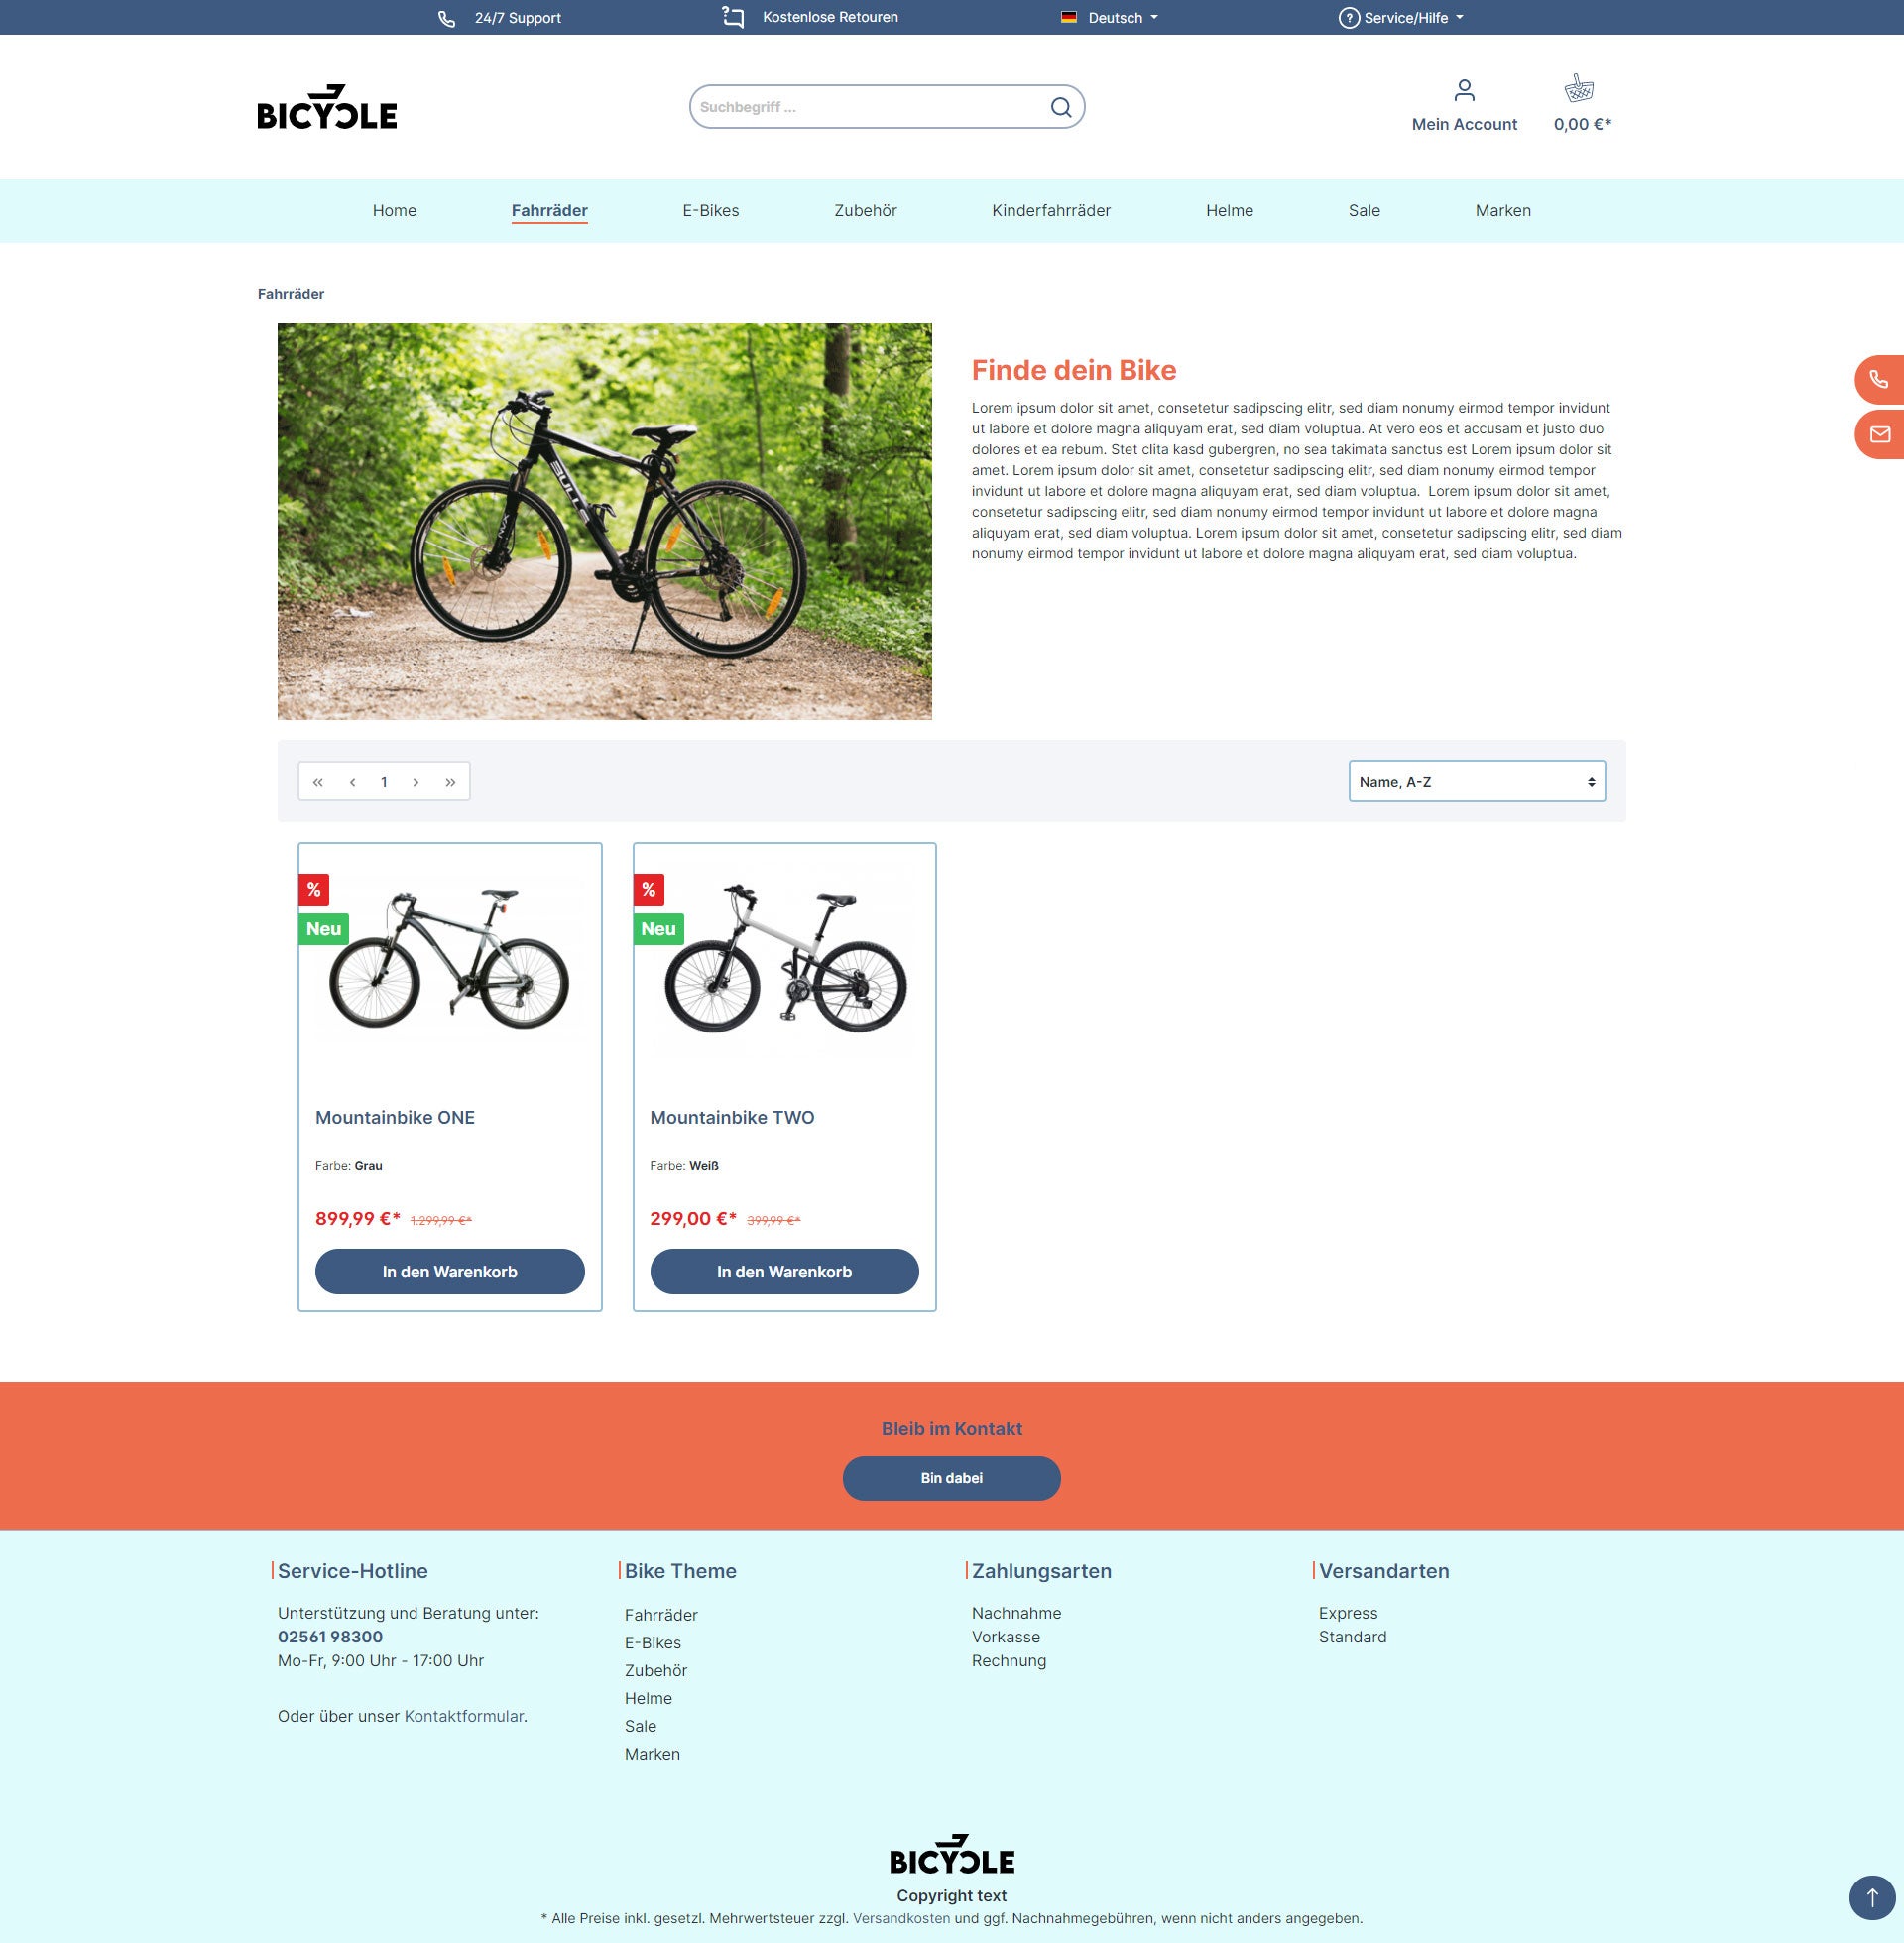The height and width of the screenshot is (1943, 1904).
Task: Select the E-Bikes navigation tab
Action: pyautogui.click(x=711, y=211)
